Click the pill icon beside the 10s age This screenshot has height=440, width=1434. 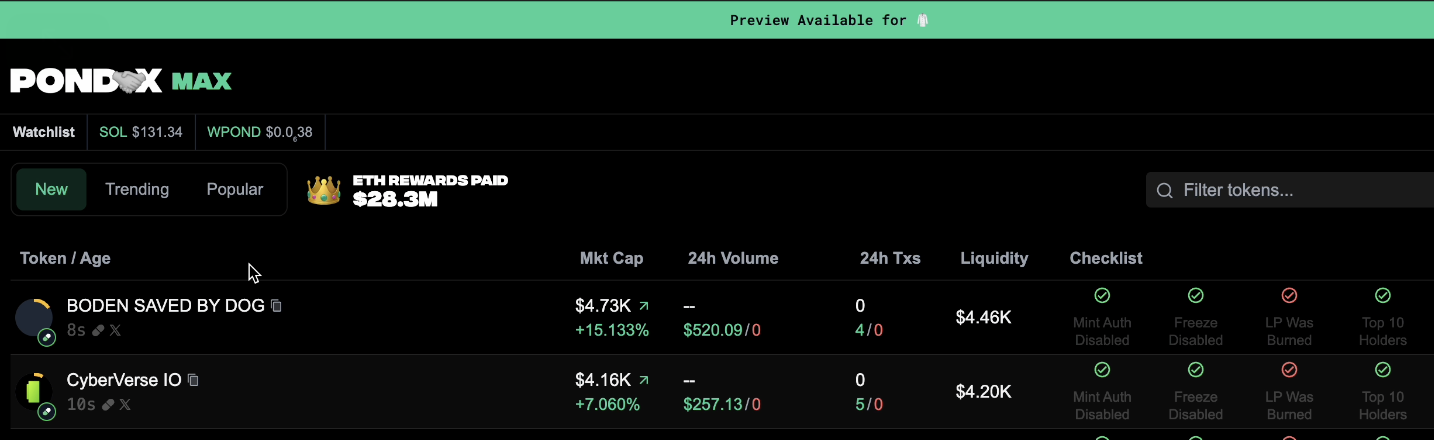click(108, 405)
